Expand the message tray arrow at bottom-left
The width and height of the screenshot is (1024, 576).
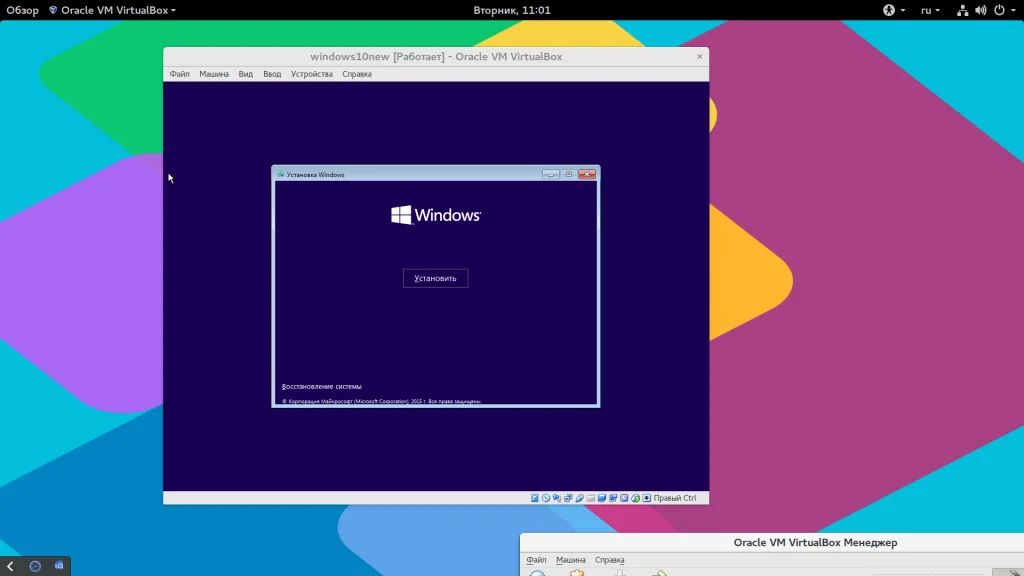tap(10, 566)
